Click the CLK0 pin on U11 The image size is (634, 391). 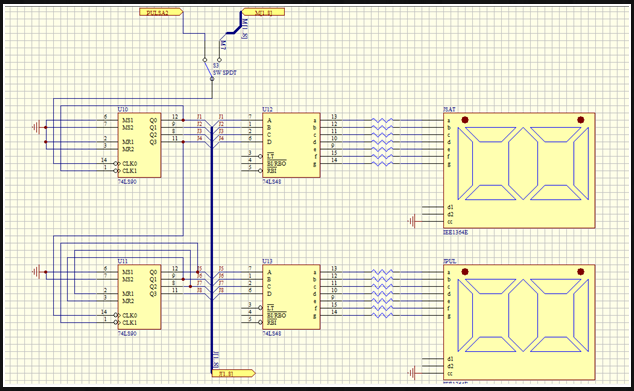129,315
